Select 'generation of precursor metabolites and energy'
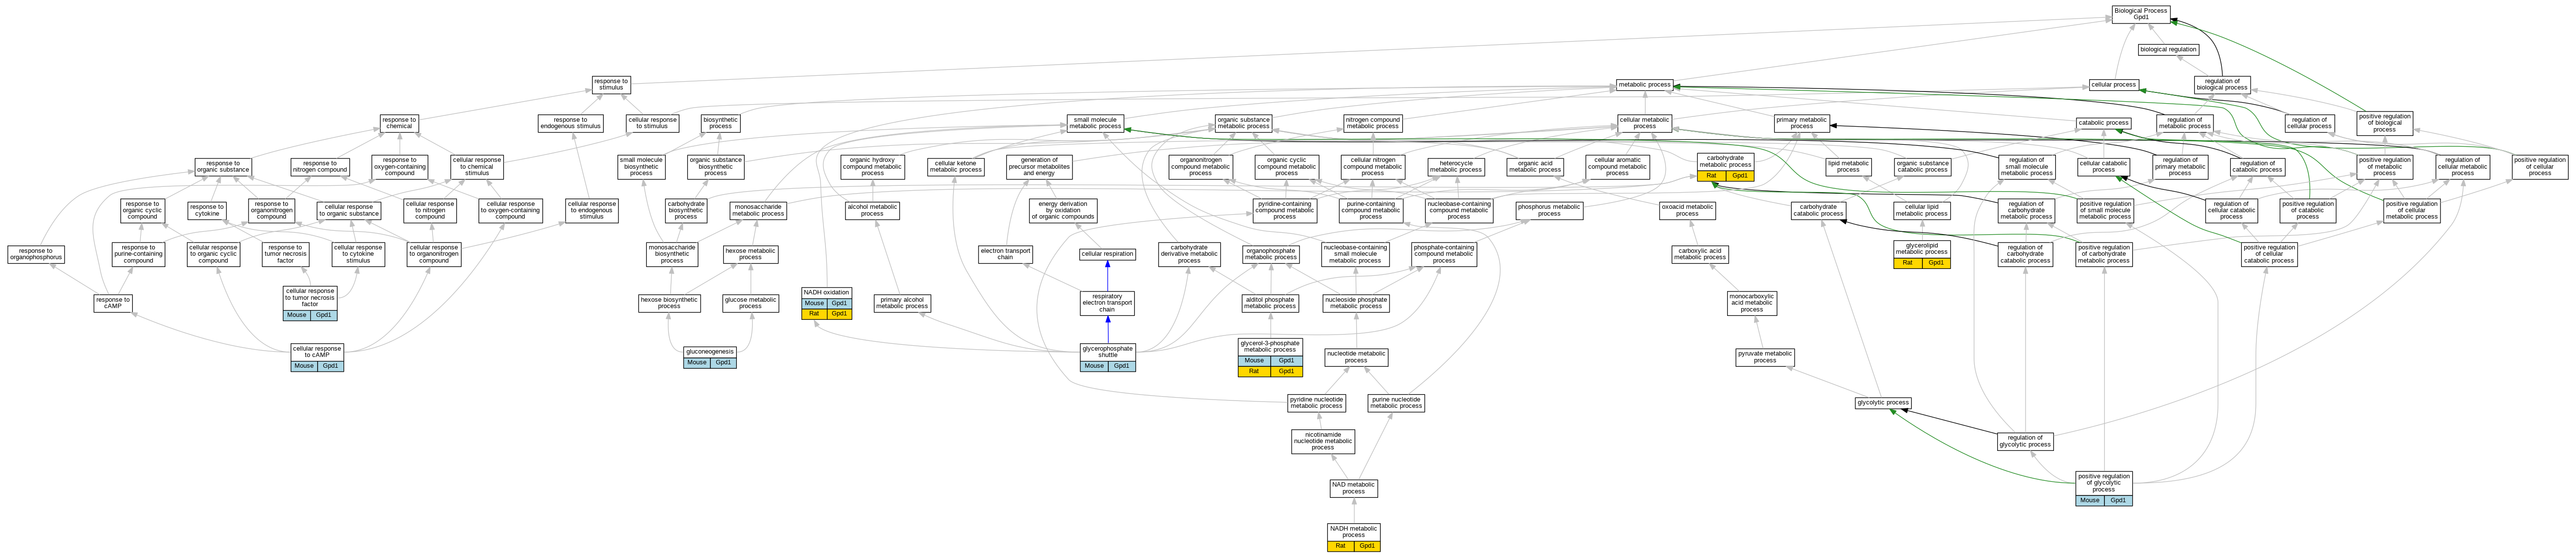The height and width of the screenshot is (557, 2576). click(x=1039, y=167)
